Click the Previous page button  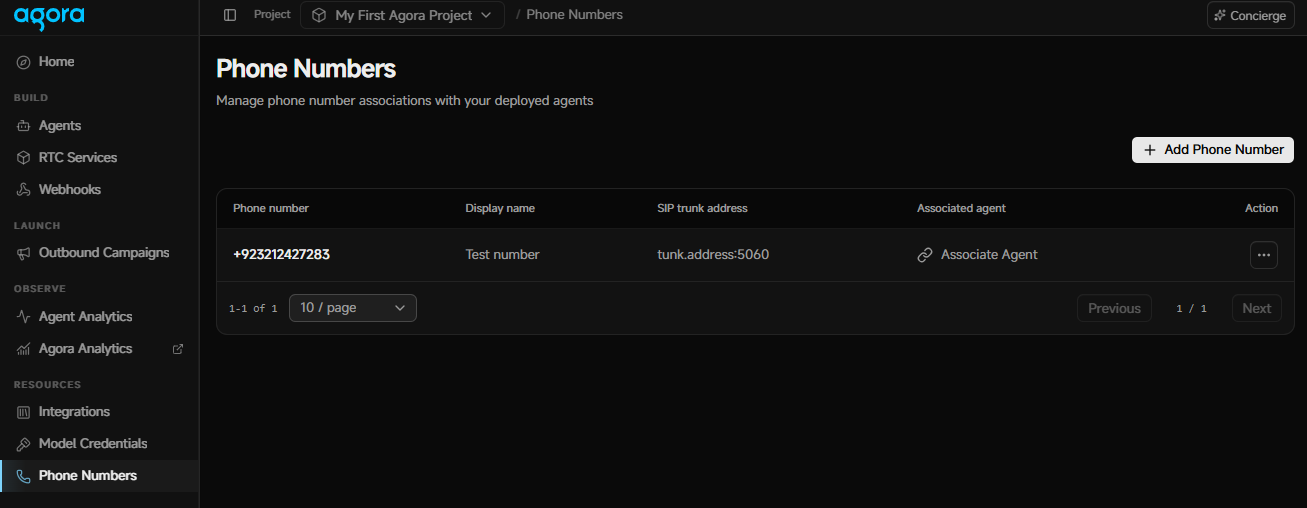pyautogui.click(x=1114, y=308)
